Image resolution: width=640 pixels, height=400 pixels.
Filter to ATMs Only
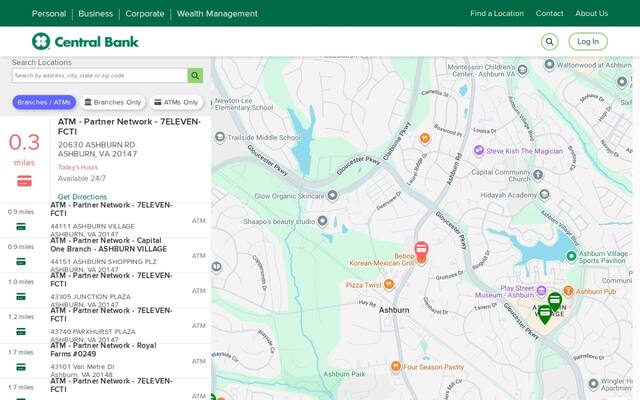coord(176,102)
